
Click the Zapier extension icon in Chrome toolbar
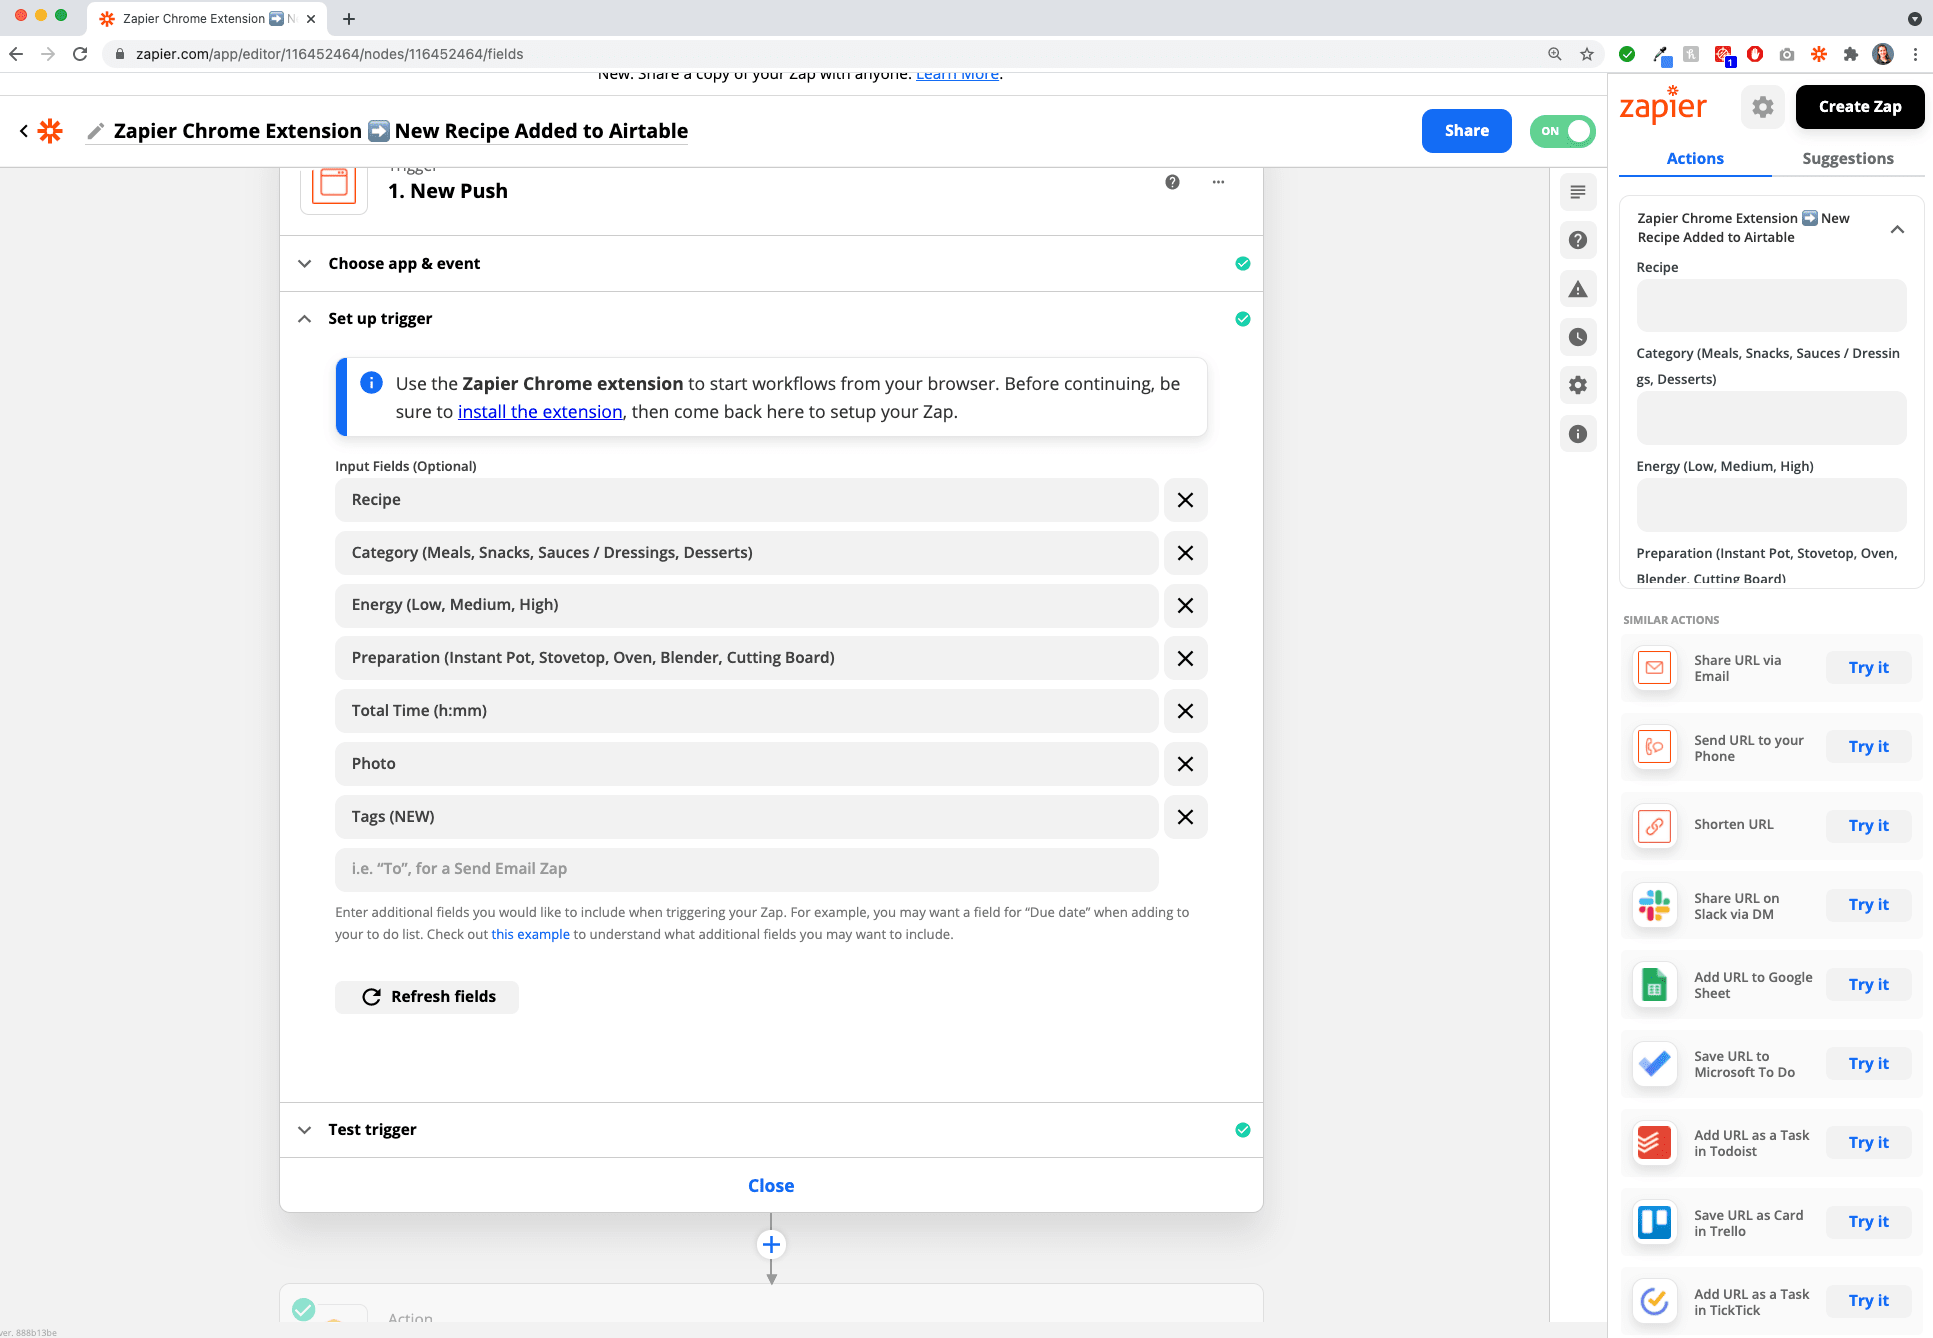pyautogui.click(x=1819, y=54)
